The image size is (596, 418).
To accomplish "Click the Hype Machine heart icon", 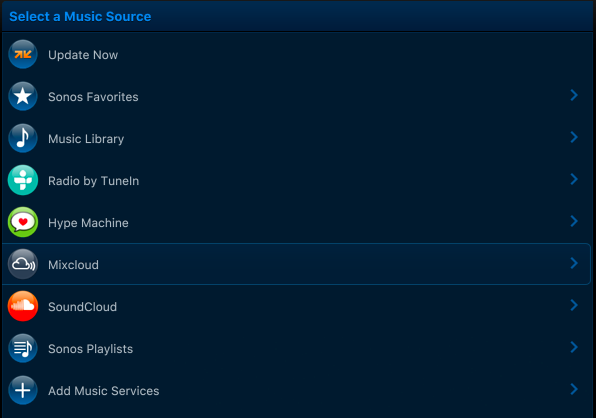I will pos(23,222).
